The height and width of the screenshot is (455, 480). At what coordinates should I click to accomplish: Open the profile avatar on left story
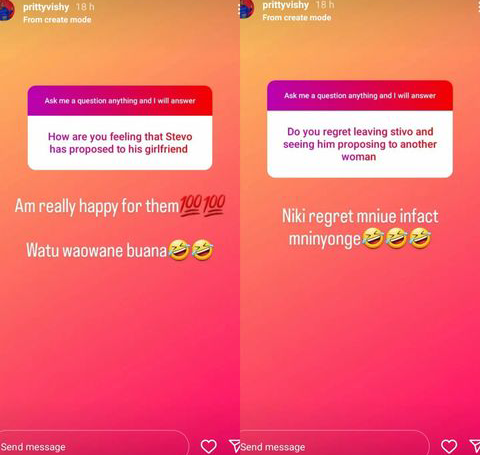[7, 10]
